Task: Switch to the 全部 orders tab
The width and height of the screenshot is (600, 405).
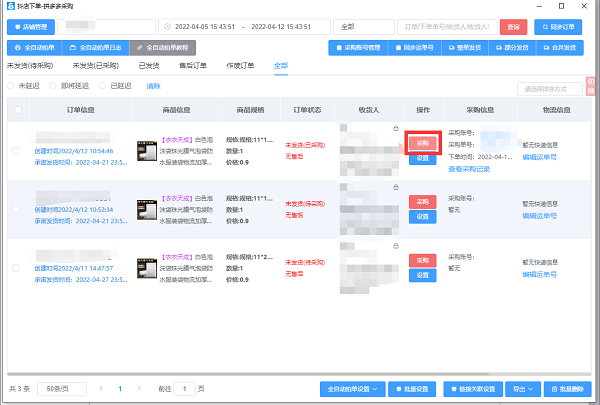Action: pyautogui.click(x=281, y=65)
